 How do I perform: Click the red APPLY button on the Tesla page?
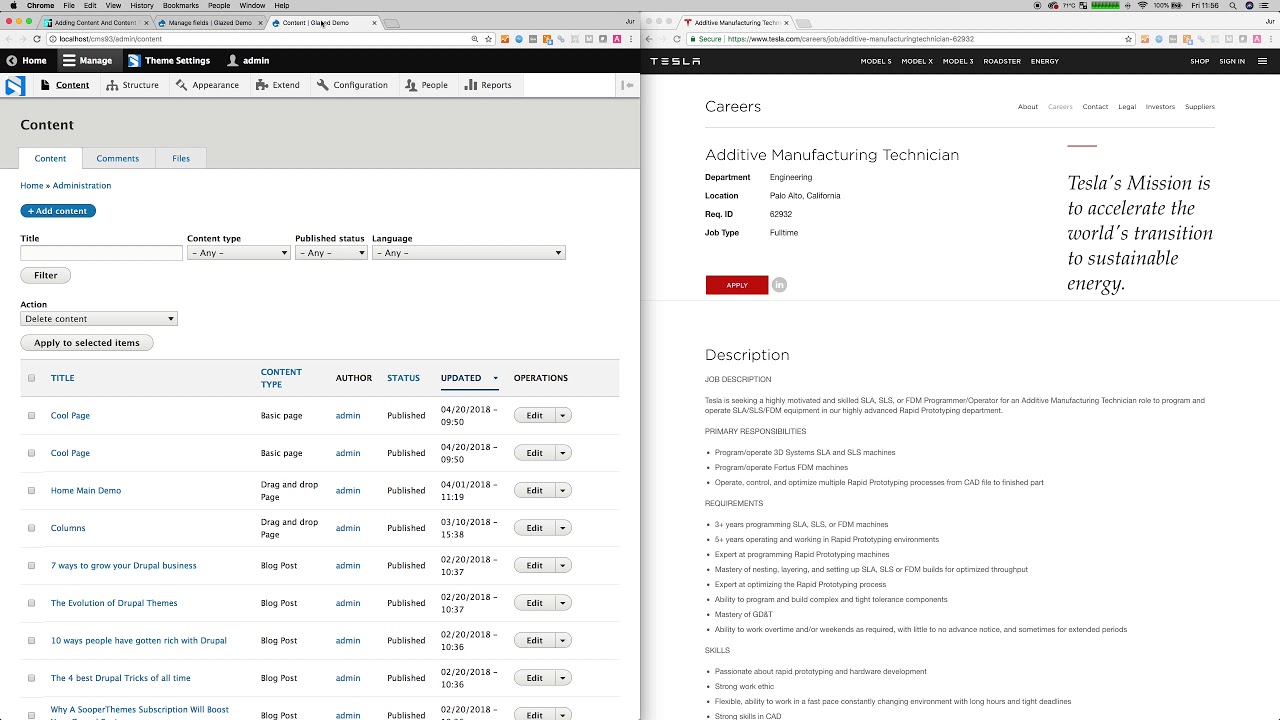tap(737, 285)
